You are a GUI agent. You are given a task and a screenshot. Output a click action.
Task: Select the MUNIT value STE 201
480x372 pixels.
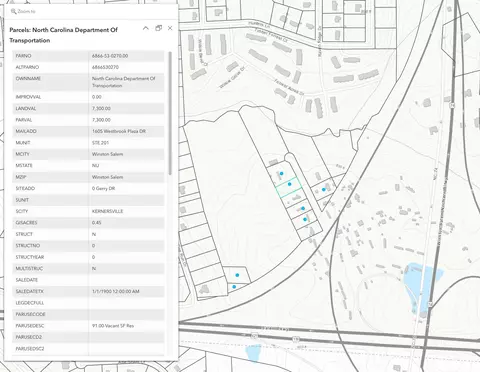[100, 143]
